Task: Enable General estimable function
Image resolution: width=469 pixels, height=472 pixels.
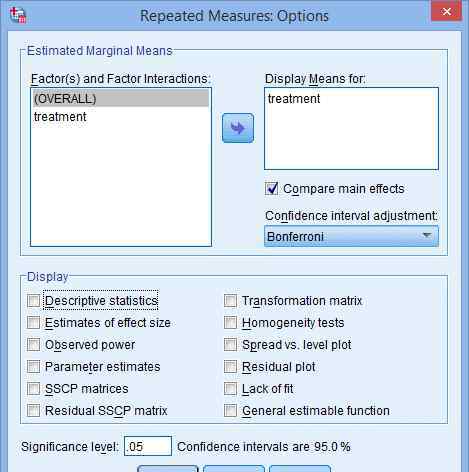Action: [x=230, y=411]
